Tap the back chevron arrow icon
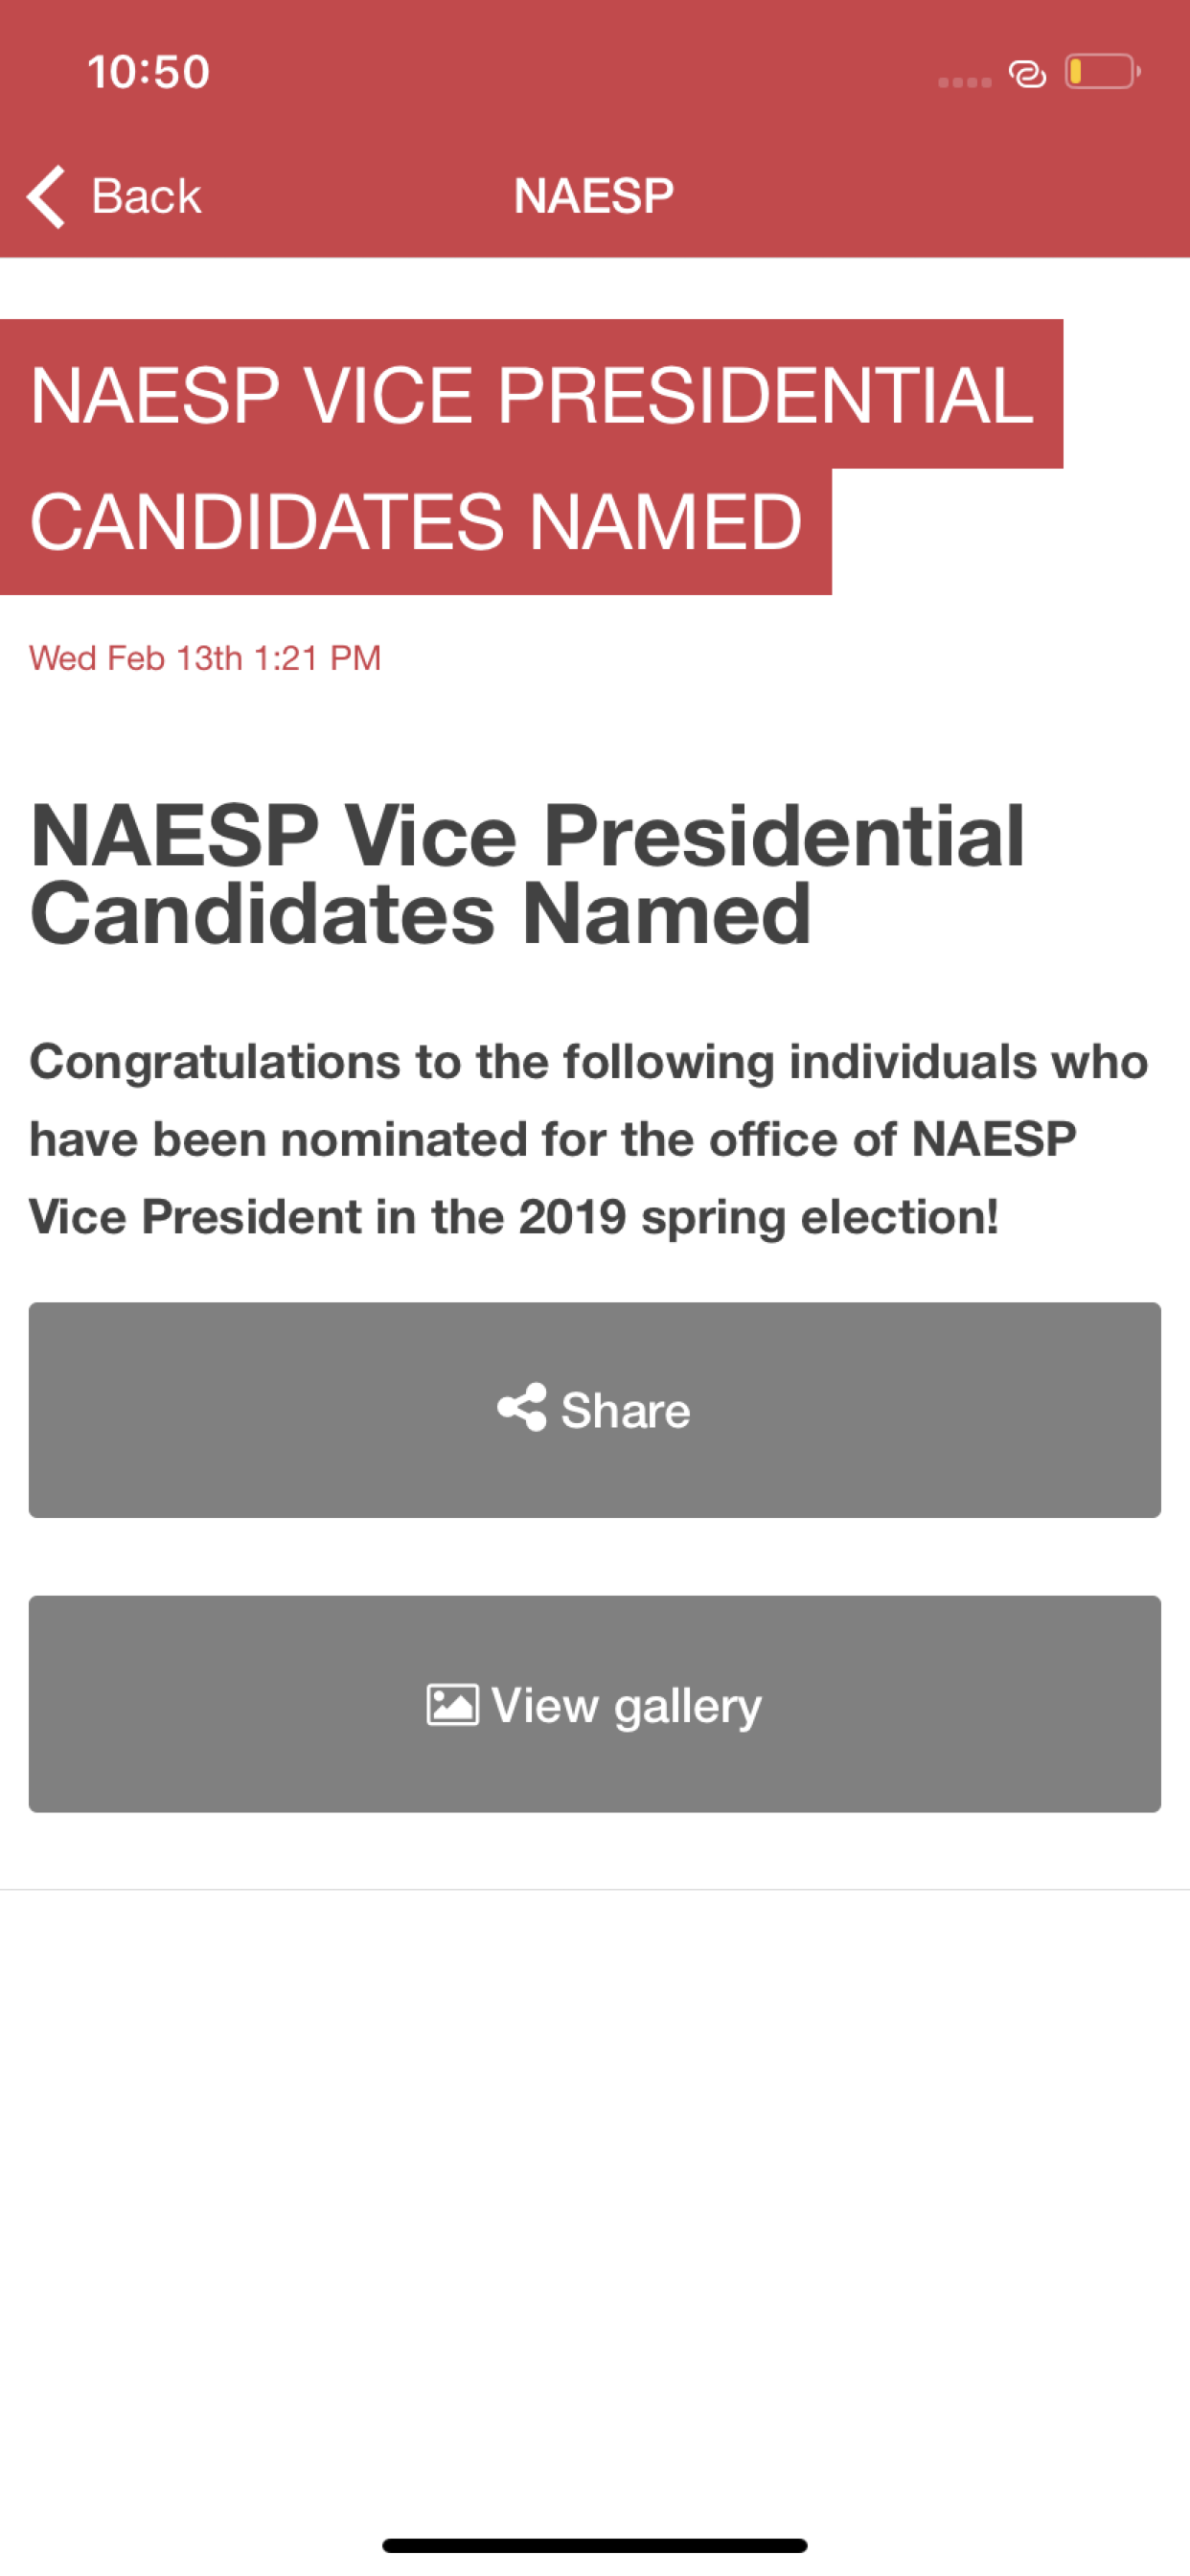 pos(46,196)
